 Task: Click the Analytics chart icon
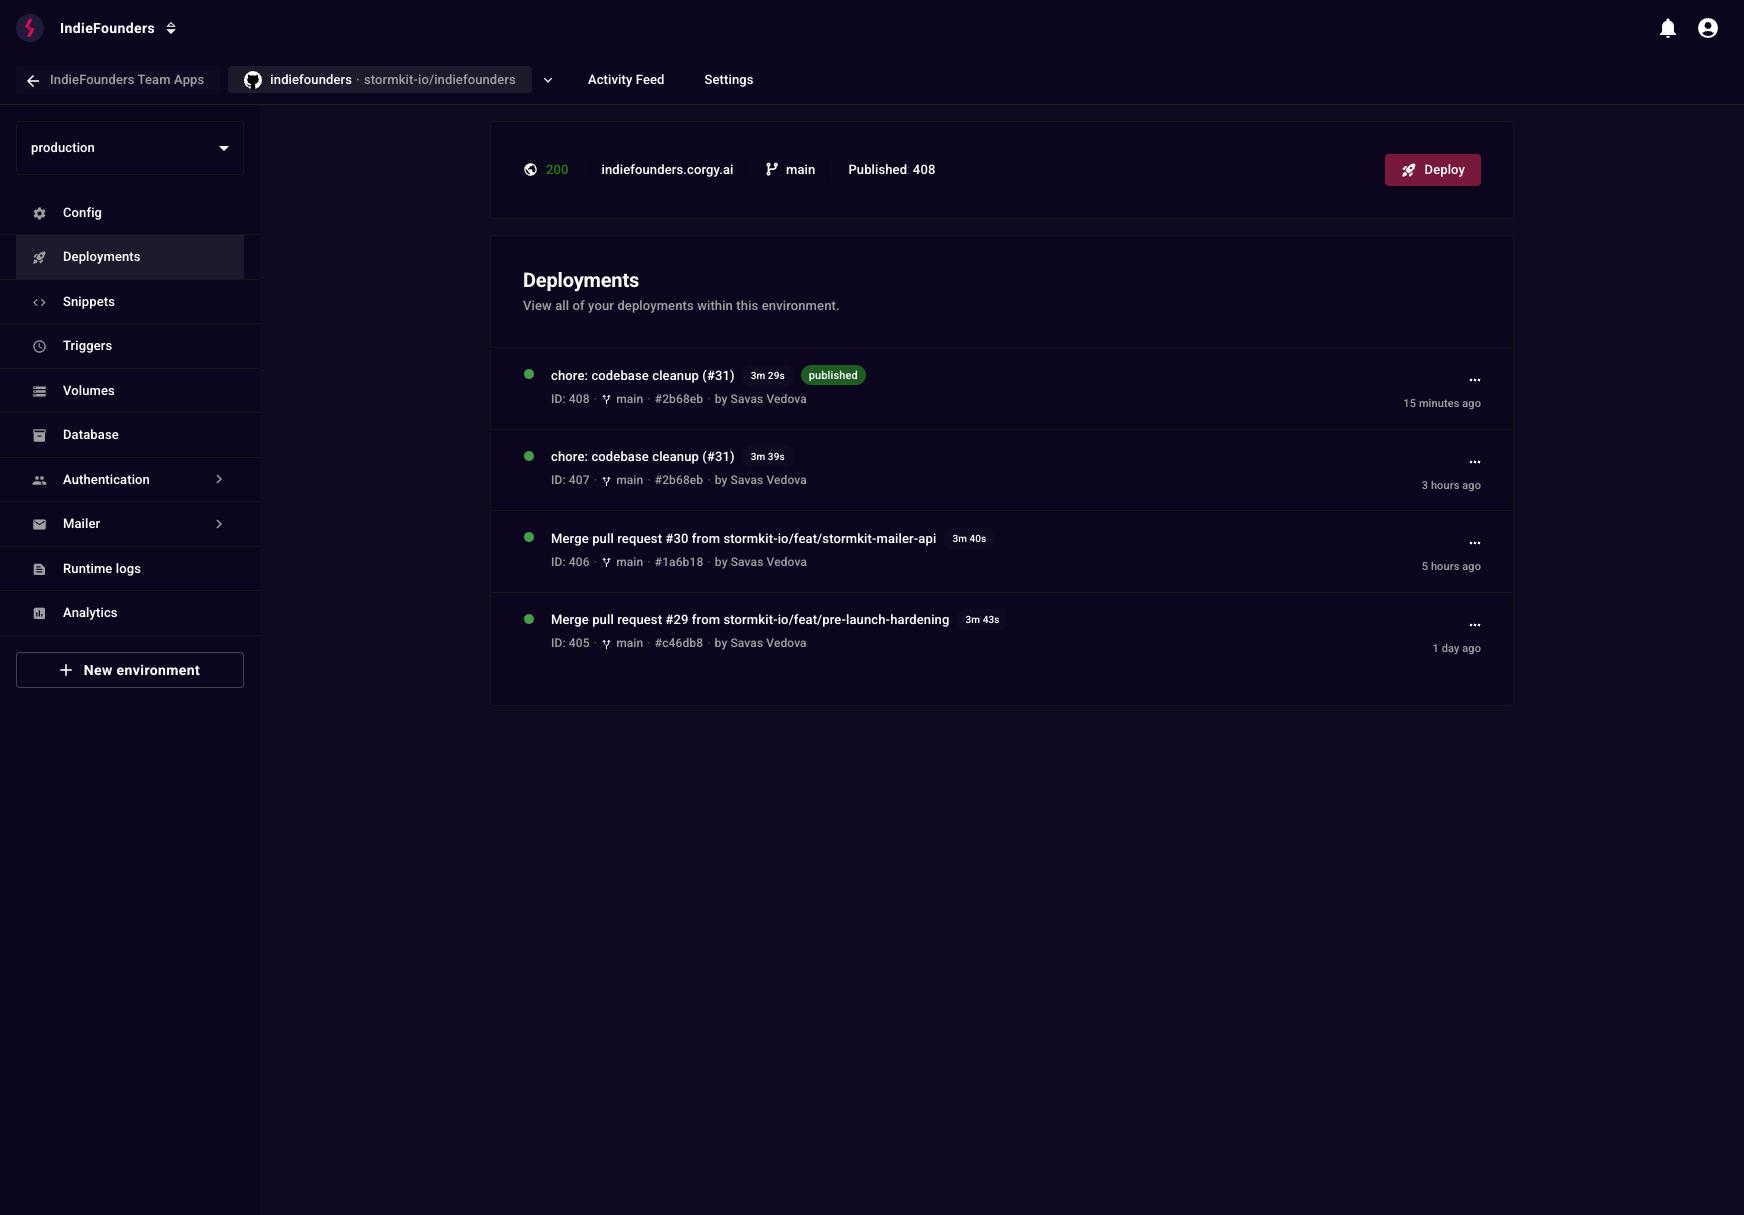[x=40, y=613]
